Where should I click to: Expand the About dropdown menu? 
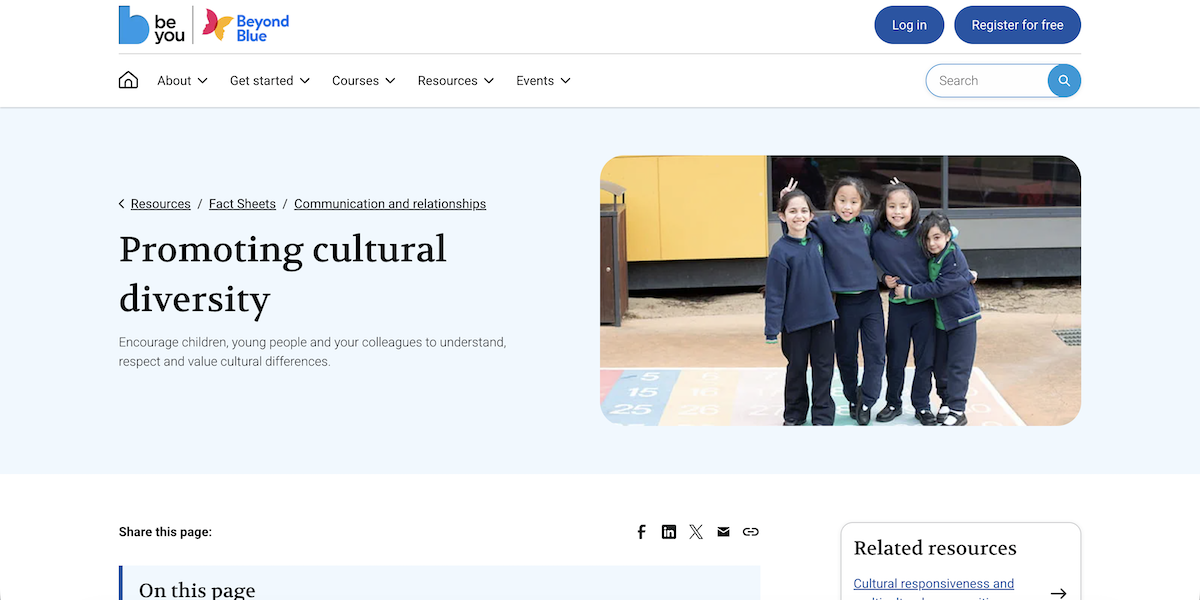[x=182, y=81]
